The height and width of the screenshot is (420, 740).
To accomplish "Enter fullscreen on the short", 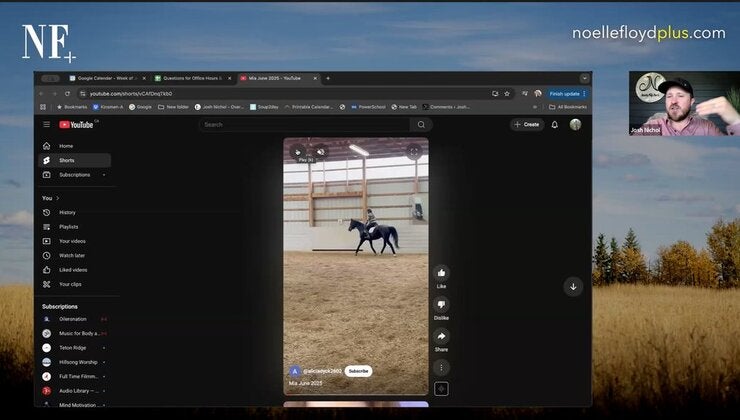I will [413, 151].
